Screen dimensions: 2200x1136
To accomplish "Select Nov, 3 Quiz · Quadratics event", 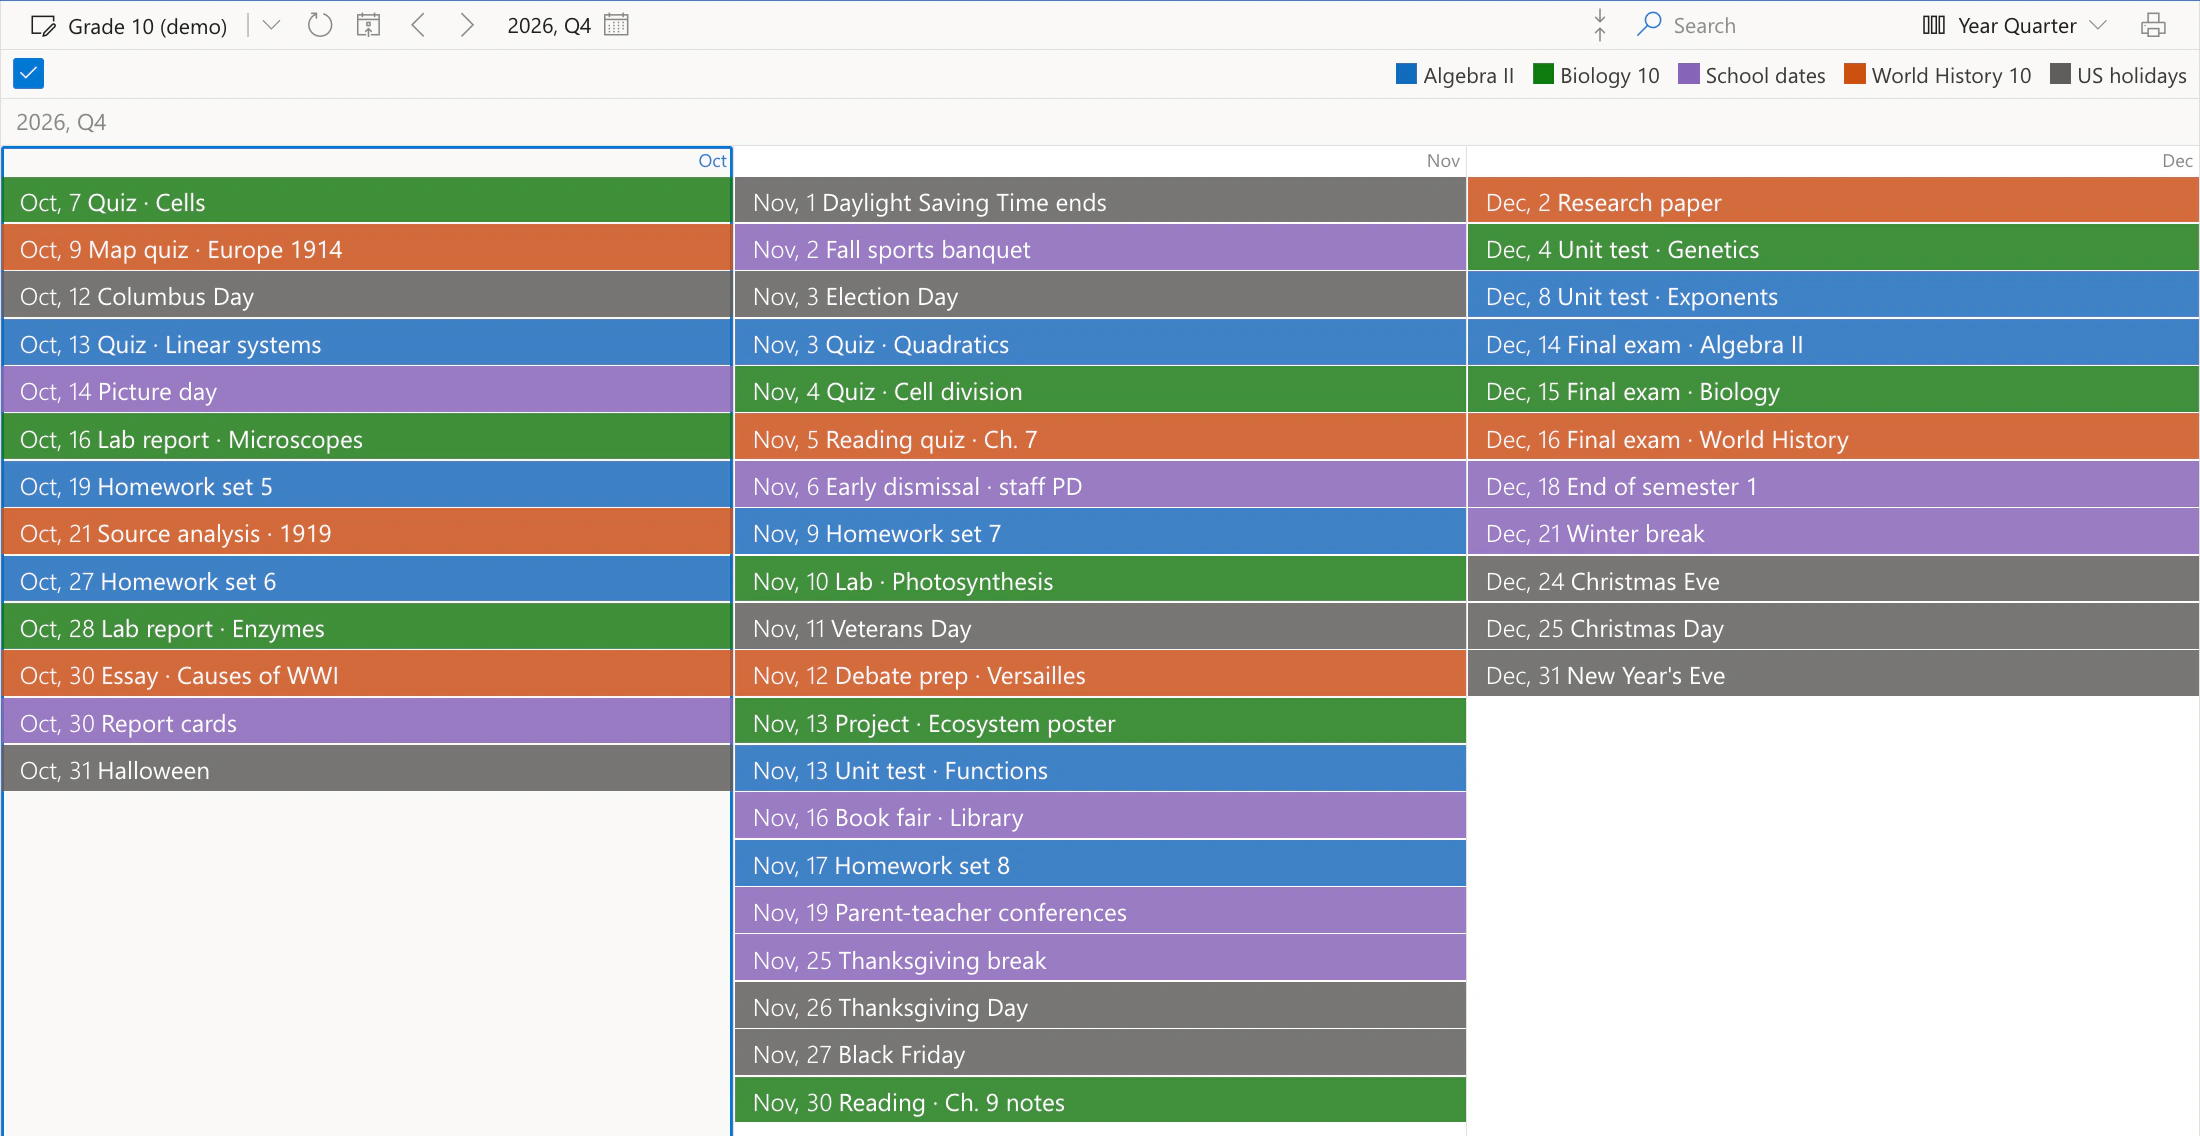I will click(x=1100, y=343).
